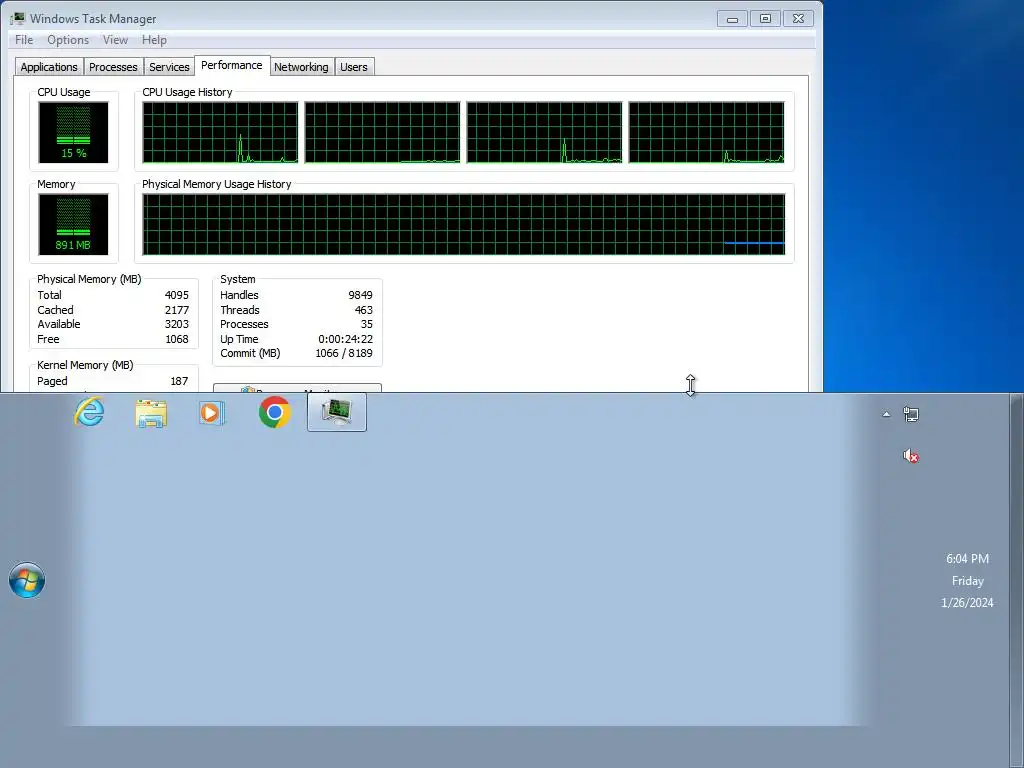Click the 6:04 PM clock
The height and width of the screenshot is (768, 1024).
(x=967, y=559)
